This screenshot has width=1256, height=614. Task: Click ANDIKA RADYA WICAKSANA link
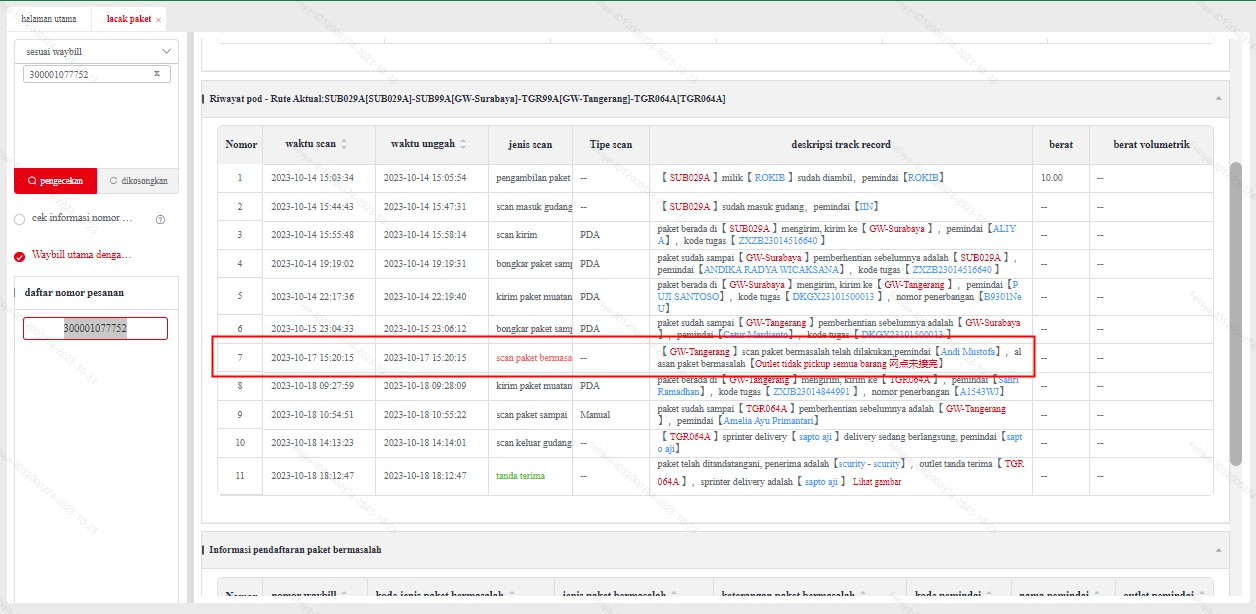click(772, 269)
